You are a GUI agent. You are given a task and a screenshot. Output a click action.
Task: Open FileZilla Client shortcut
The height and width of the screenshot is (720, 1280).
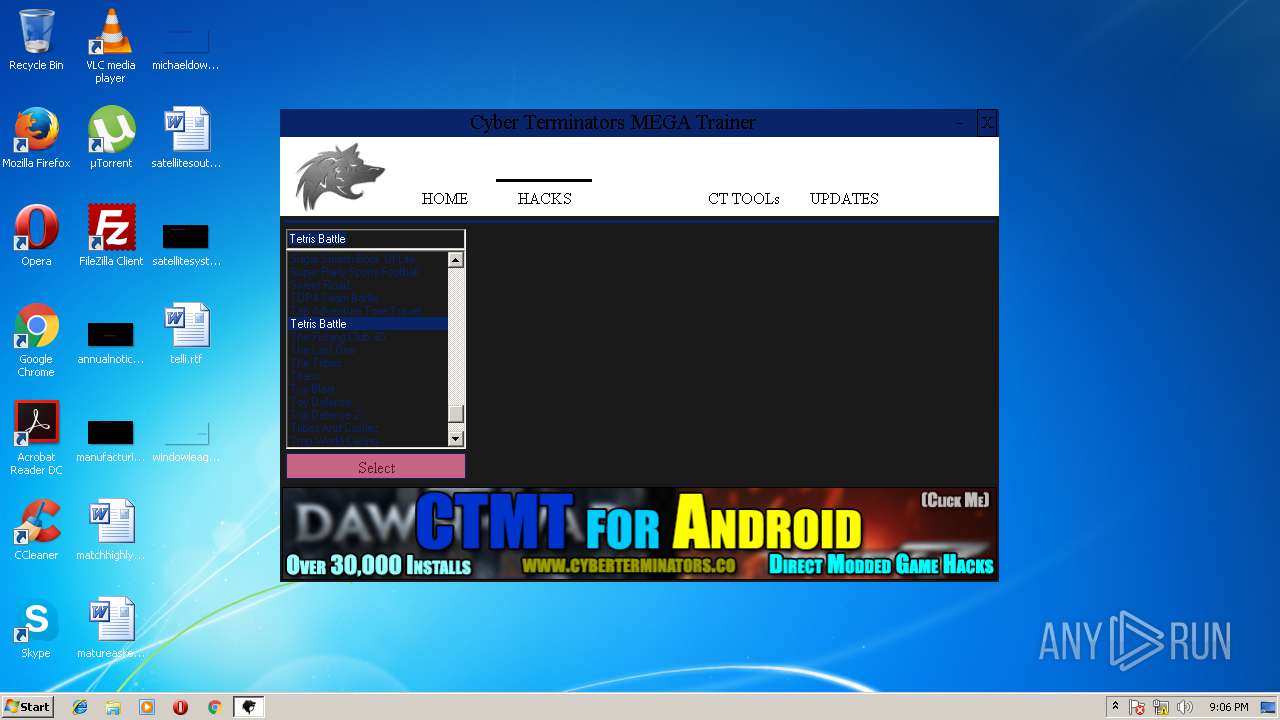point(111,236)
